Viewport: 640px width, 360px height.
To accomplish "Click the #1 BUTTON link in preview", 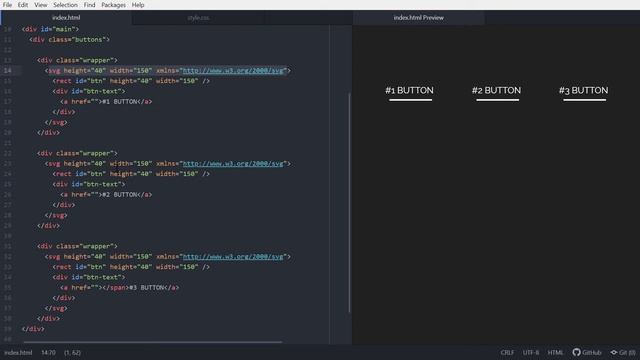I will pyautogui.click(x=409, y=90).
